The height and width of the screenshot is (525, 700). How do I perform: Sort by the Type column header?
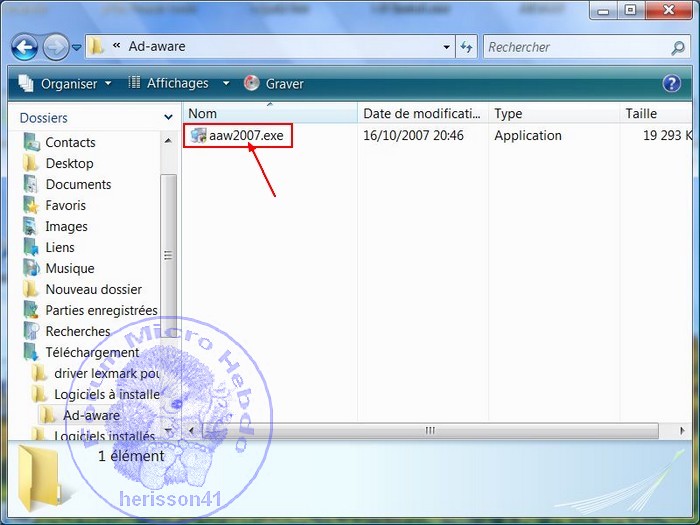554,113
